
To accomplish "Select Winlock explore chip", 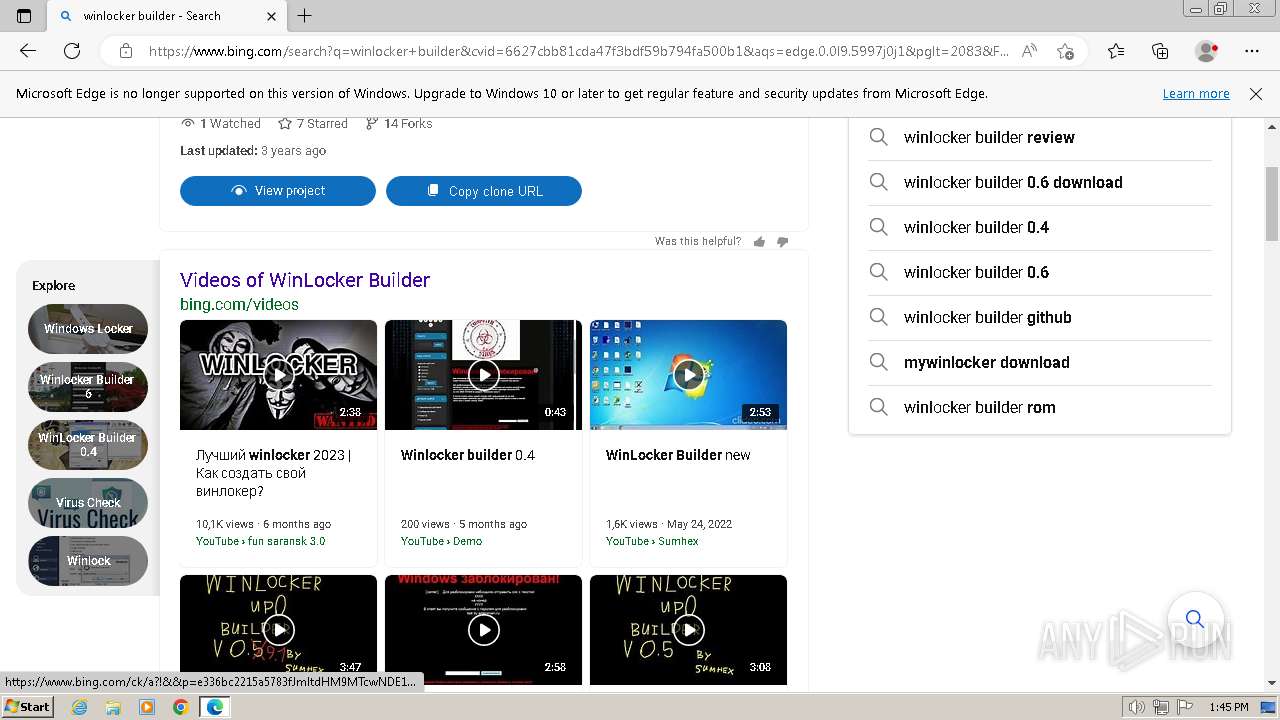I will (x=88, y=561).
